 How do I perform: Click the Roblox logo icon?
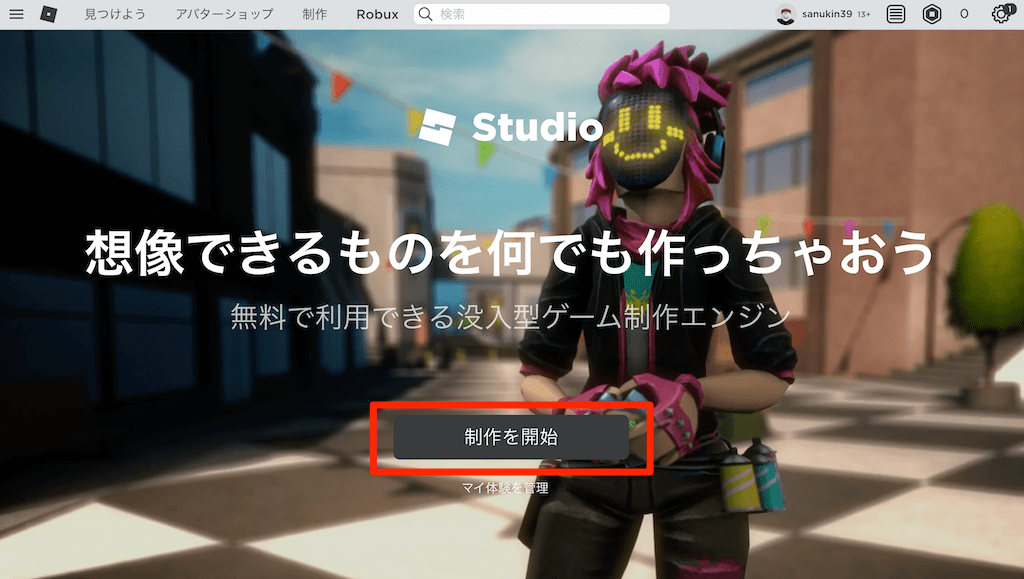pos(49,14)
